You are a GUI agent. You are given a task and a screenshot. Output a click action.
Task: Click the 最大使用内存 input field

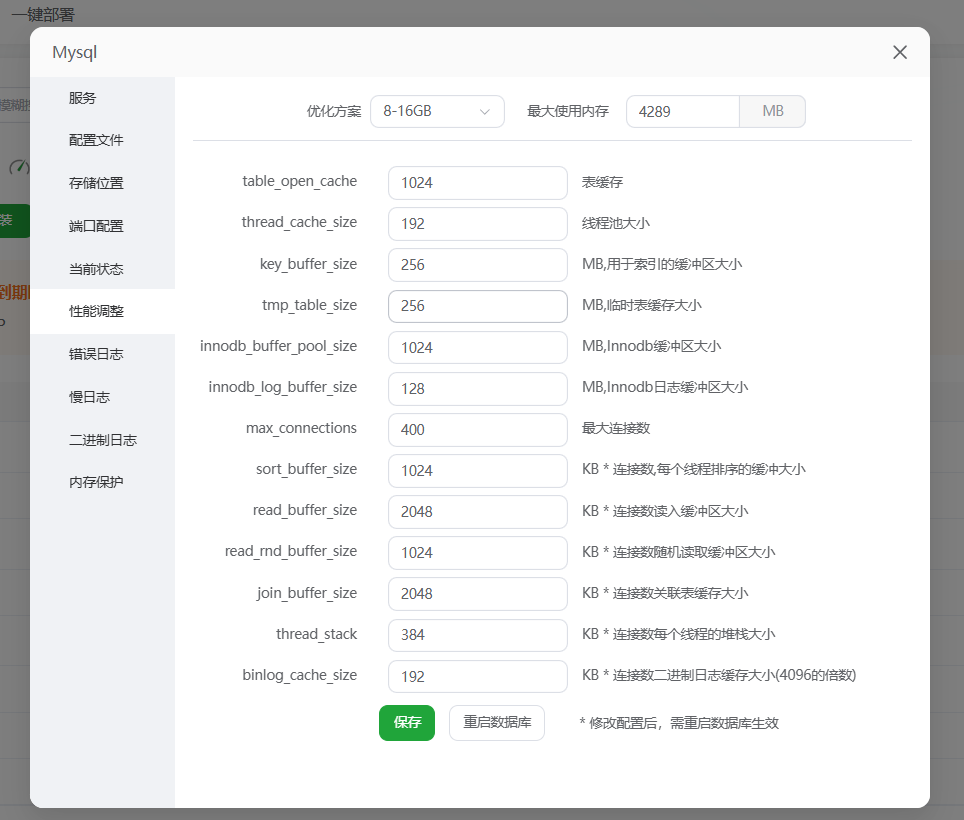point(683,111)
